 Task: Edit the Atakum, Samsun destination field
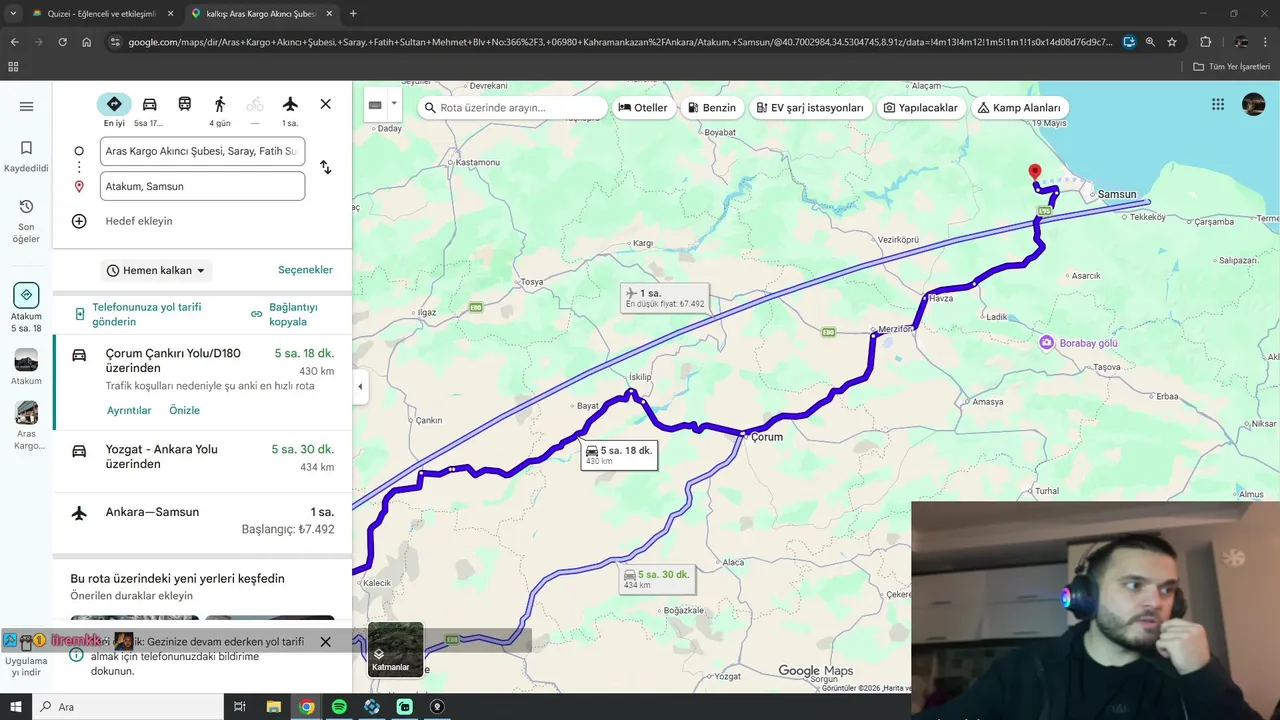coord(202,186)
